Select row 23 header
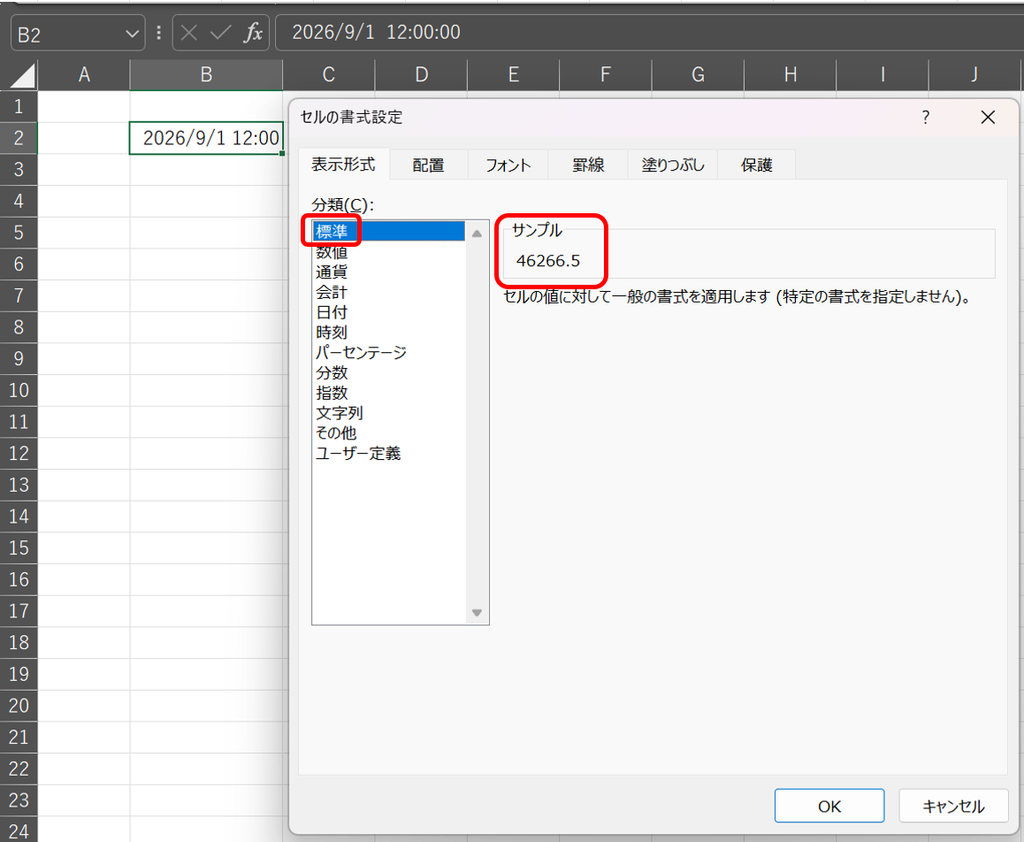1024x842 pixels. (x=18, y=800)
